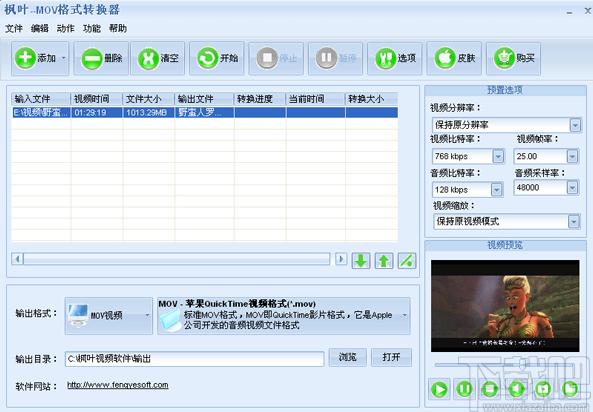Open the 文件 menu
Image resolution: width=593 pixels, height=412 pixels.
point(14,28)
